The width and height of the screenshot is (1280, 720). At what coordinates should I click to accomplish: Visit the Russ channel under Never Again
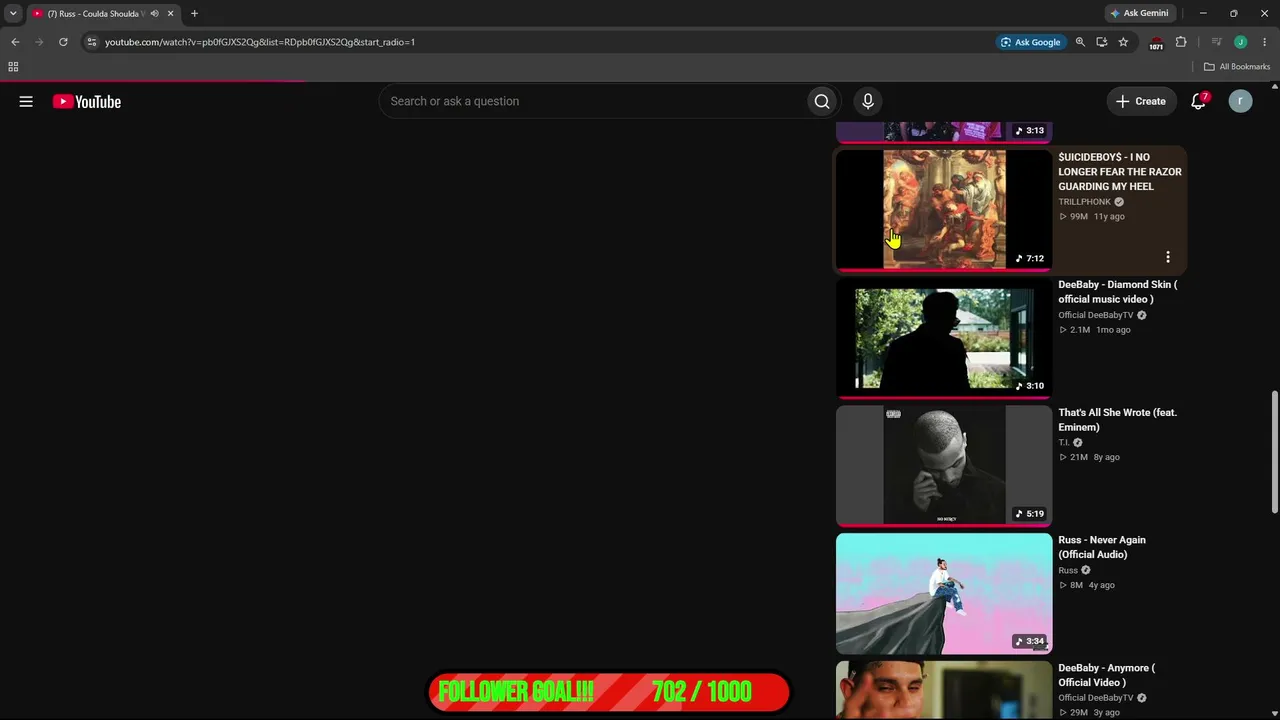[x=1068, y=570]
